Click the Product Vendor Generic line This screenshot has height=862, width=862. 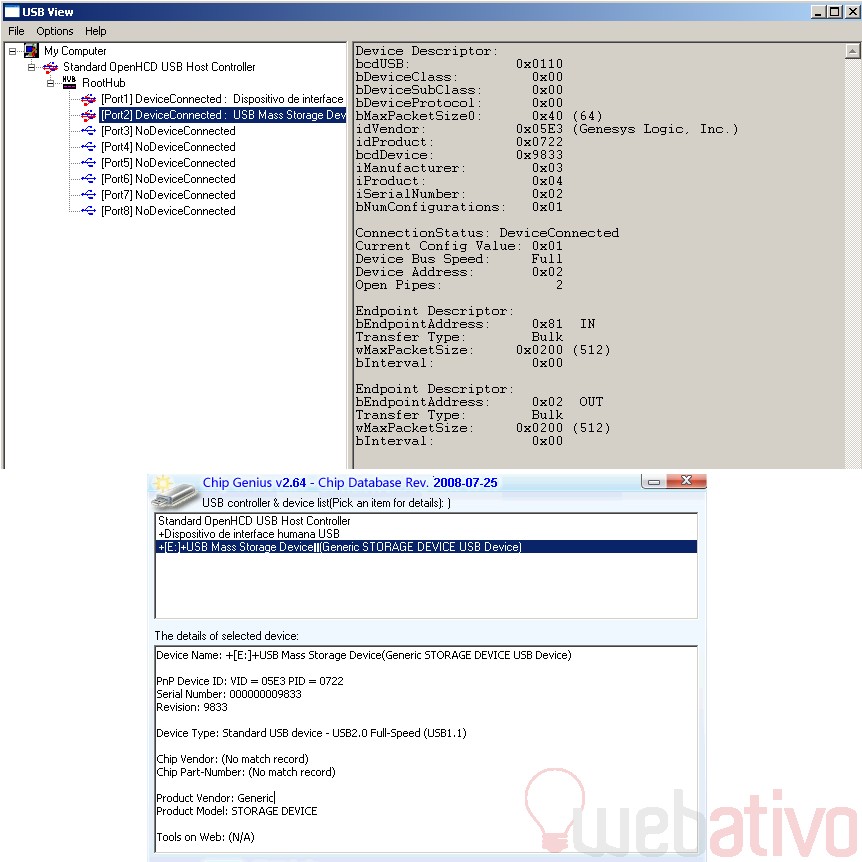(x=215, y=798)
